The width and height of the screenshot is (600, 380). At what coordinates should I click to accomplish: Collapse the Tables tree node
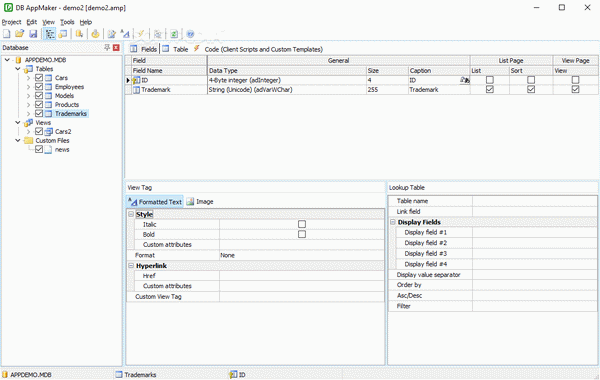click(18, 69)
